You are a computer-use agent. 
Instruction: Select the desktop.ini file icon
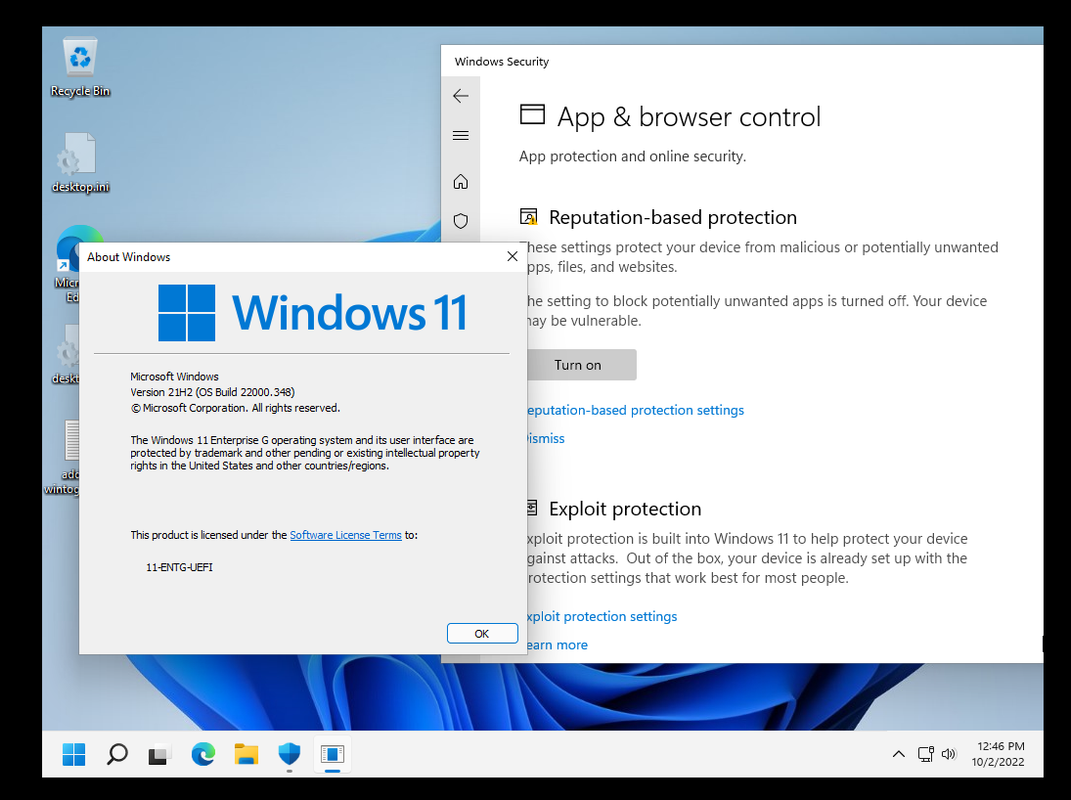click(80, 163)
